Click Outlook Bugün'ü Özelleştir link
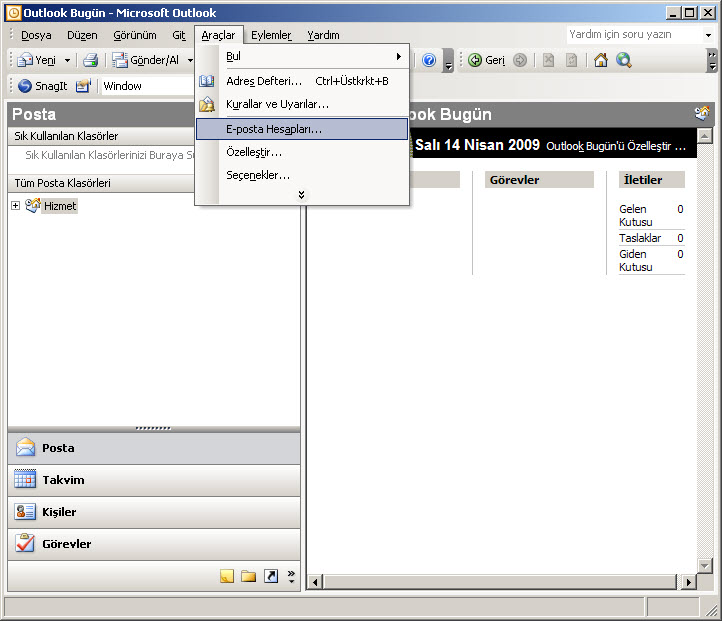722x621 pixels. point(616,146)
